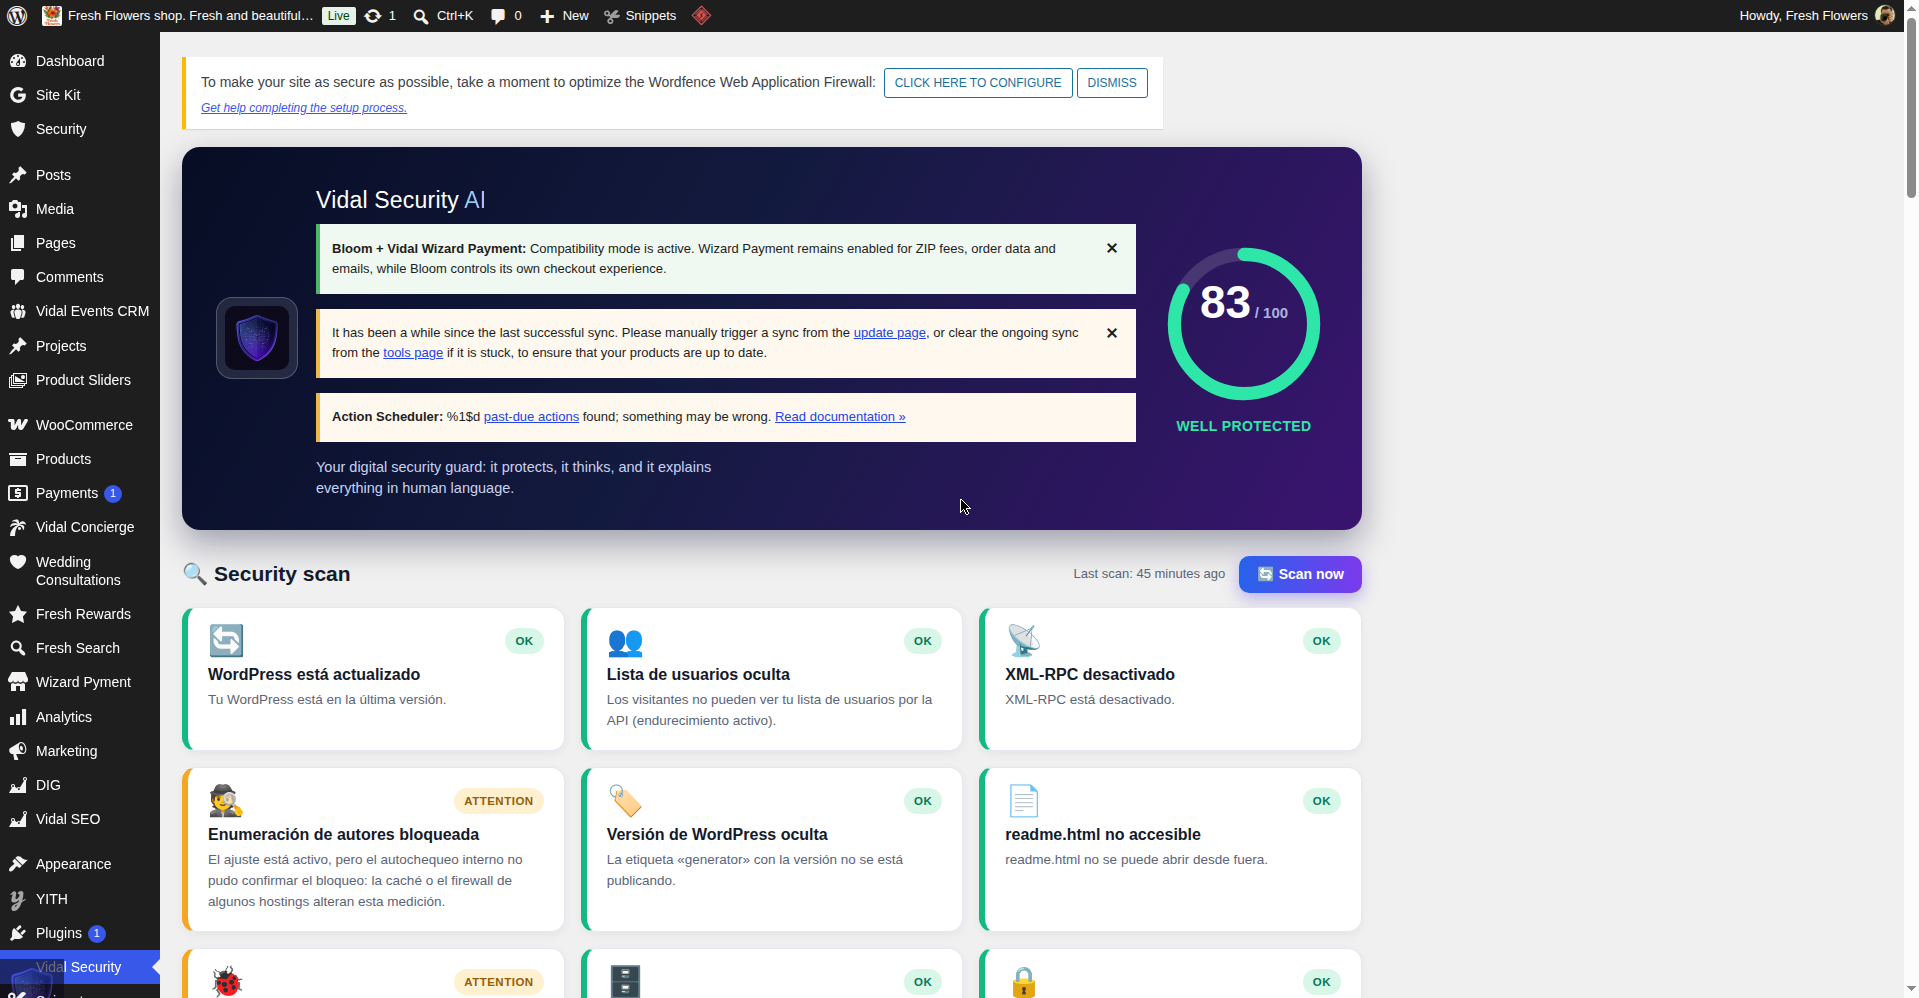Screen dimensions: 1919x998
Task: Click the Payments sidebar icon
Action: tap(18, 493)
